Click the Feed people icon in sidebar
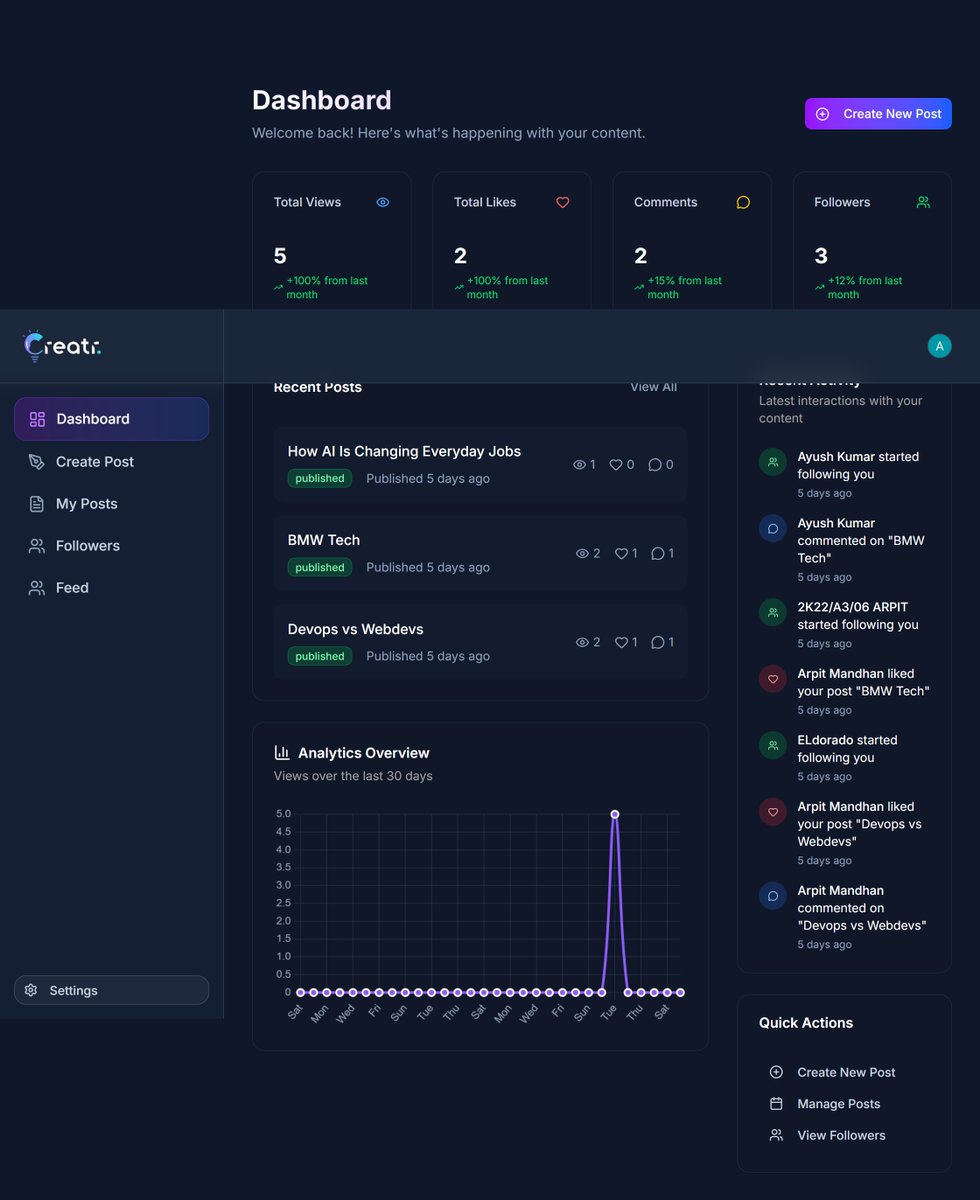 (x=37, y=588)
